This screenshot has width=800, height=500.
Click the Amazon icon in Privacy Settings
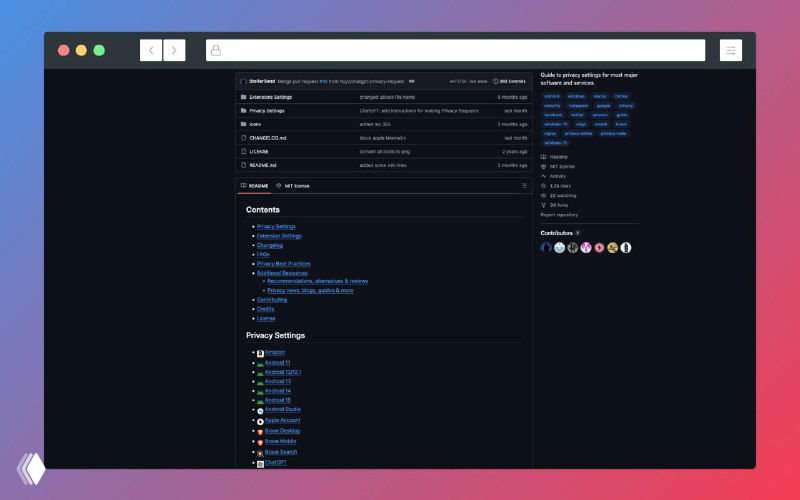[x=260, y=353]
